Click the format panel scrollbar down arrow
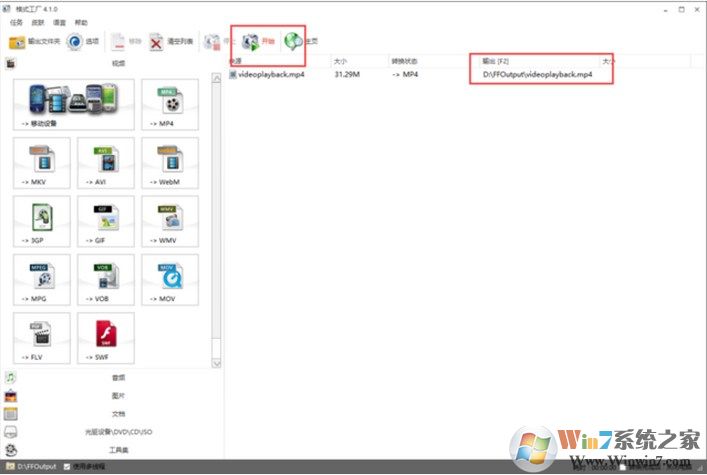This screenshot has width=707, height=475. [x=216, y=364]
